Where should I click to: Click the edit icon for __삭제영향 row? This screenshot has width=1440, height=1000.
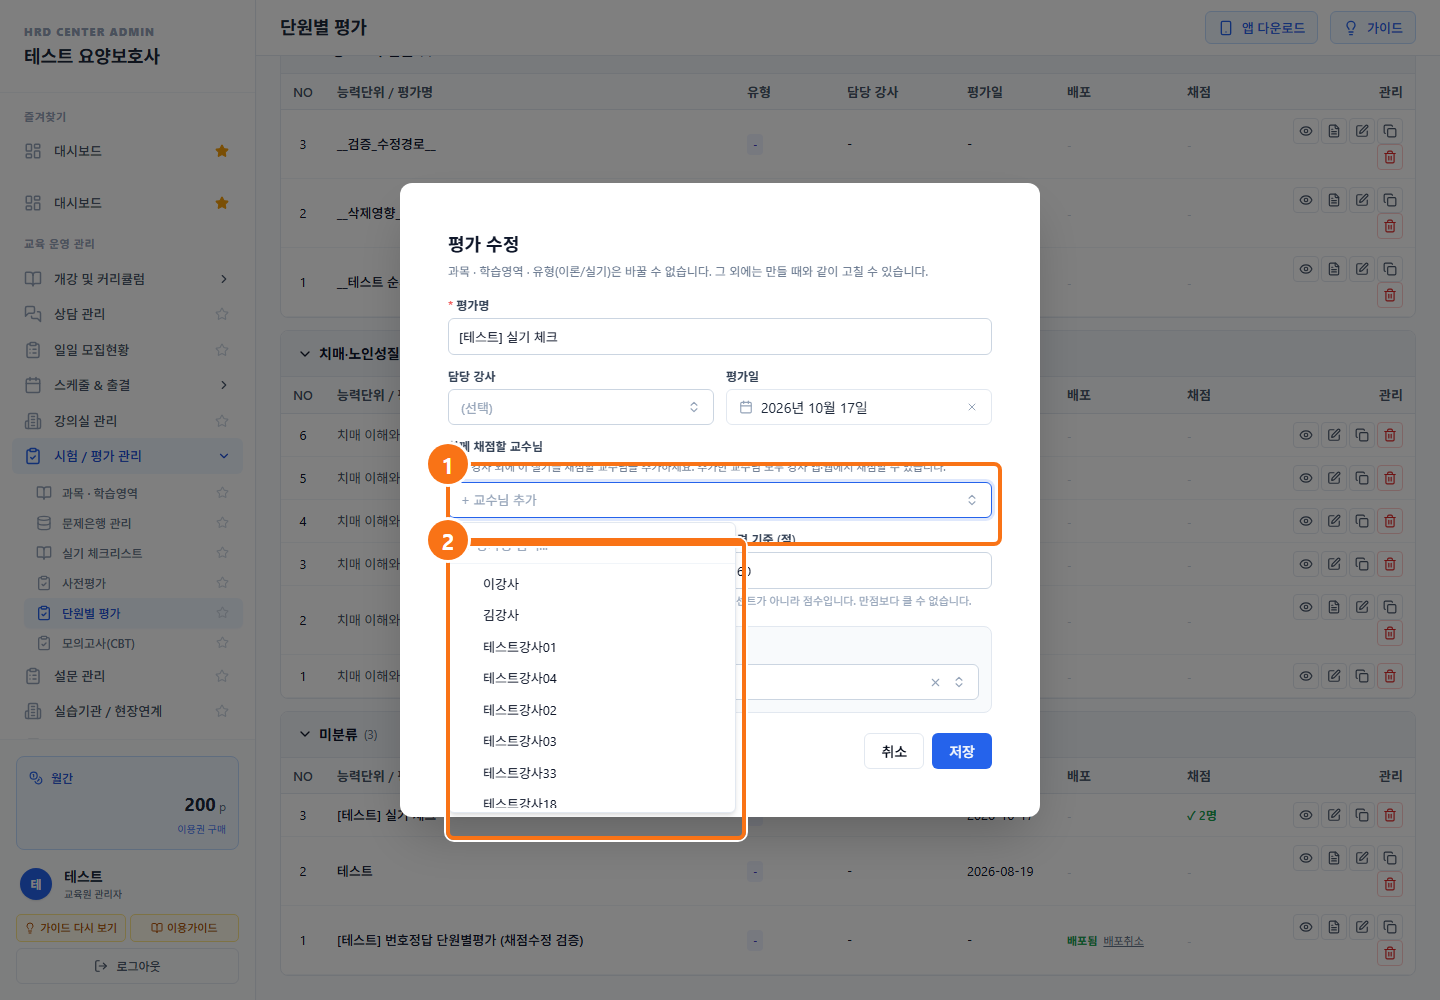pyautogui.click(x=1362, y=200)
